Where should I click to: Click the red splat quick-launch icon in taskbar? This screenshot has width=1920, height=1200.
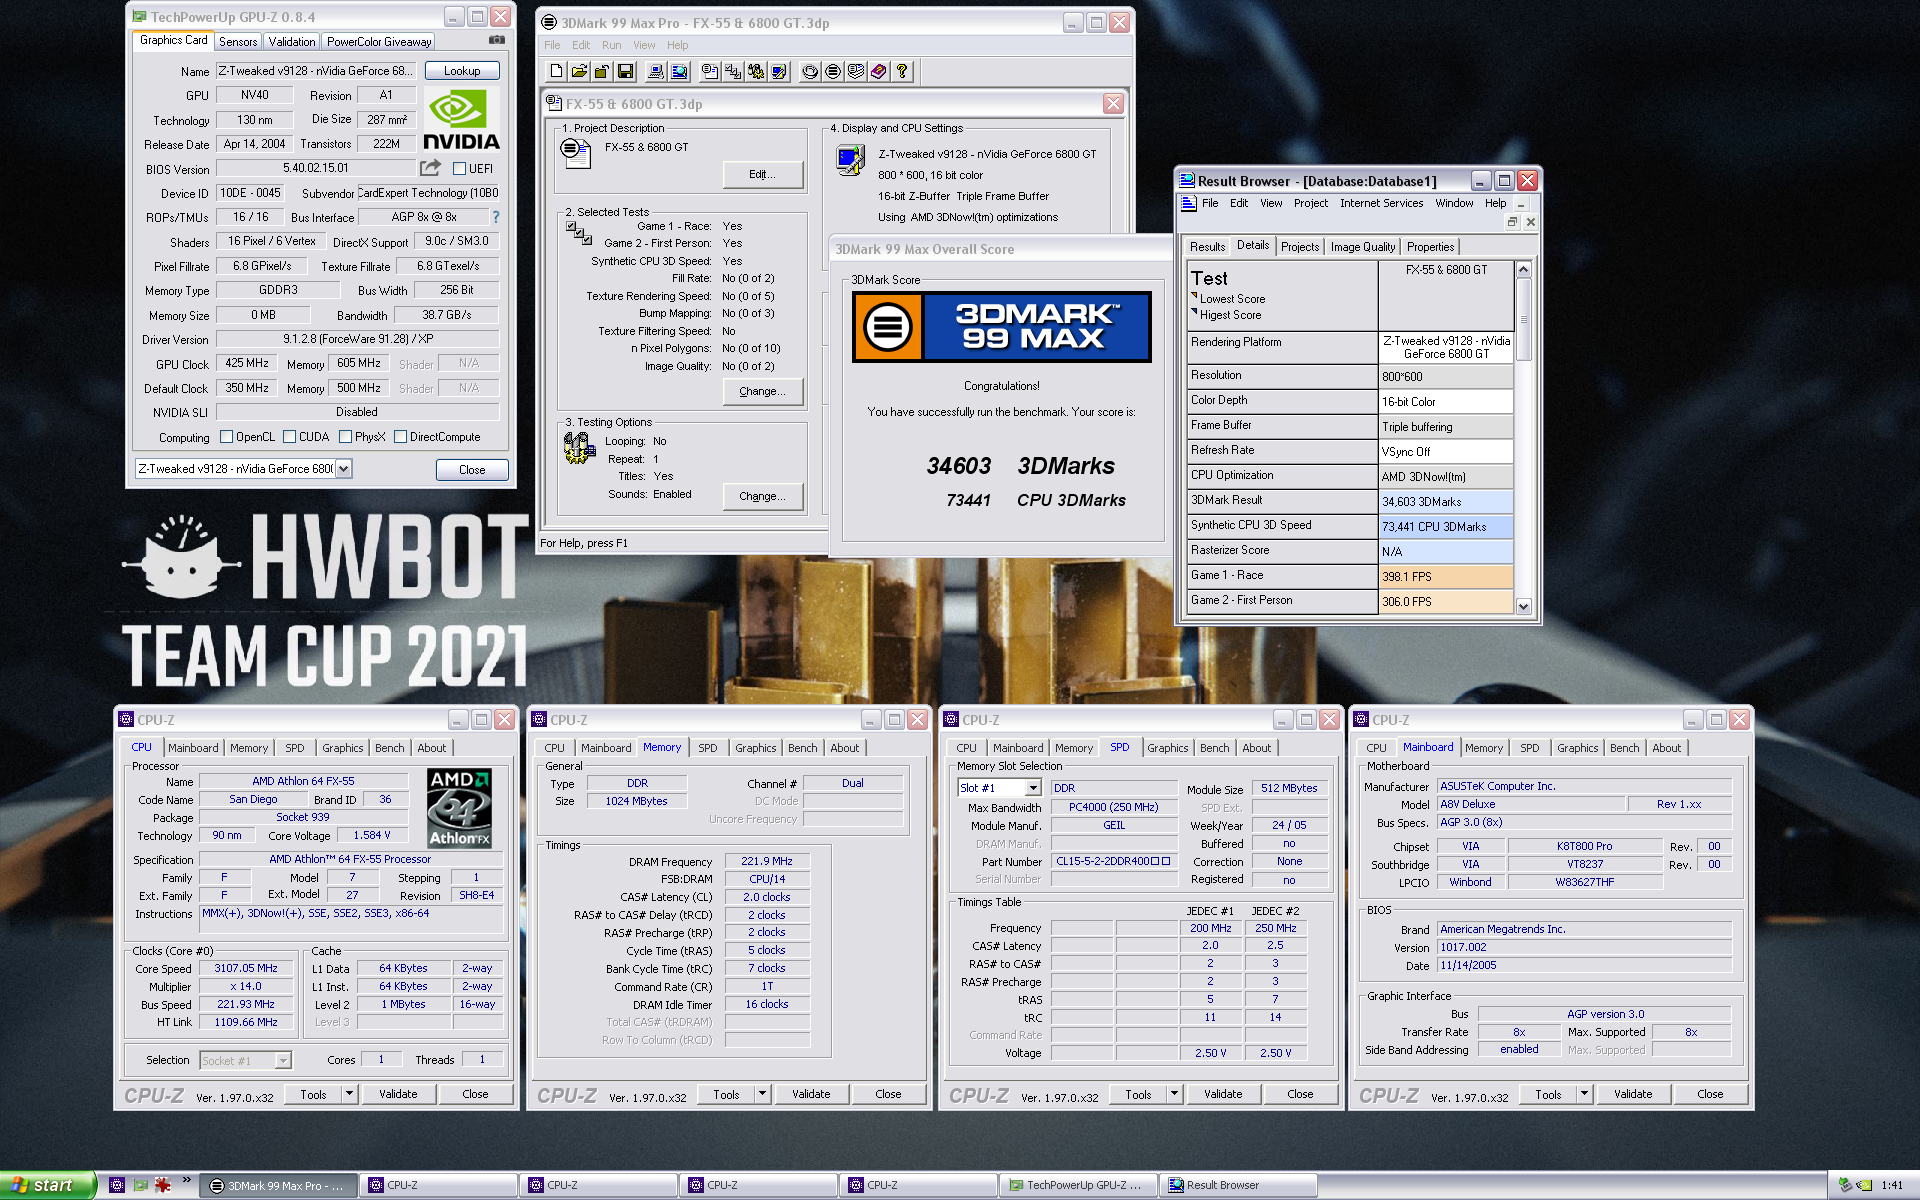click(162, 1185)
